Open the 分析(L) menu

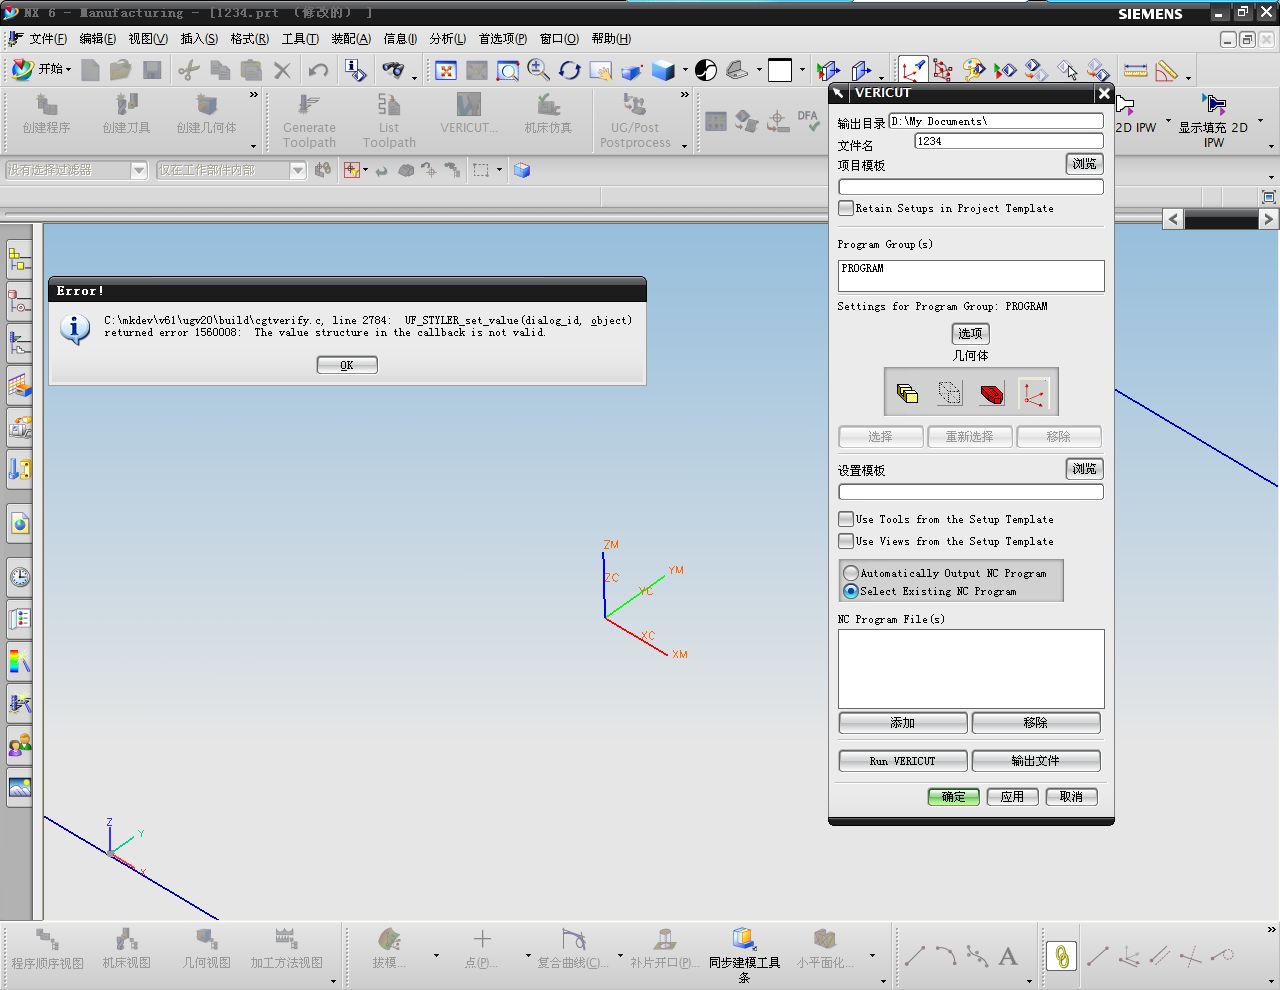click(448, 39)
